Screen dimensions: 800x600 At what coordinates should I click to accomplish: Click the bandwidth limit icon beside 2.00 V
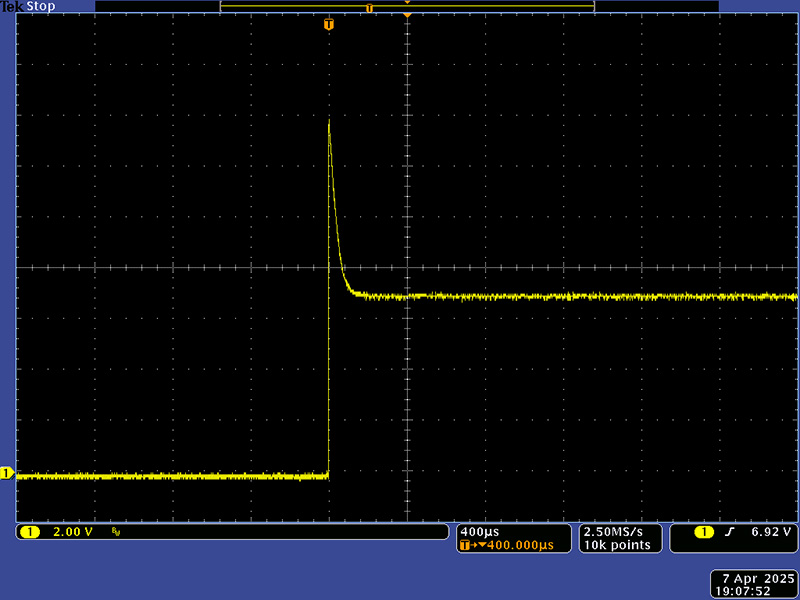coord(116,532)
